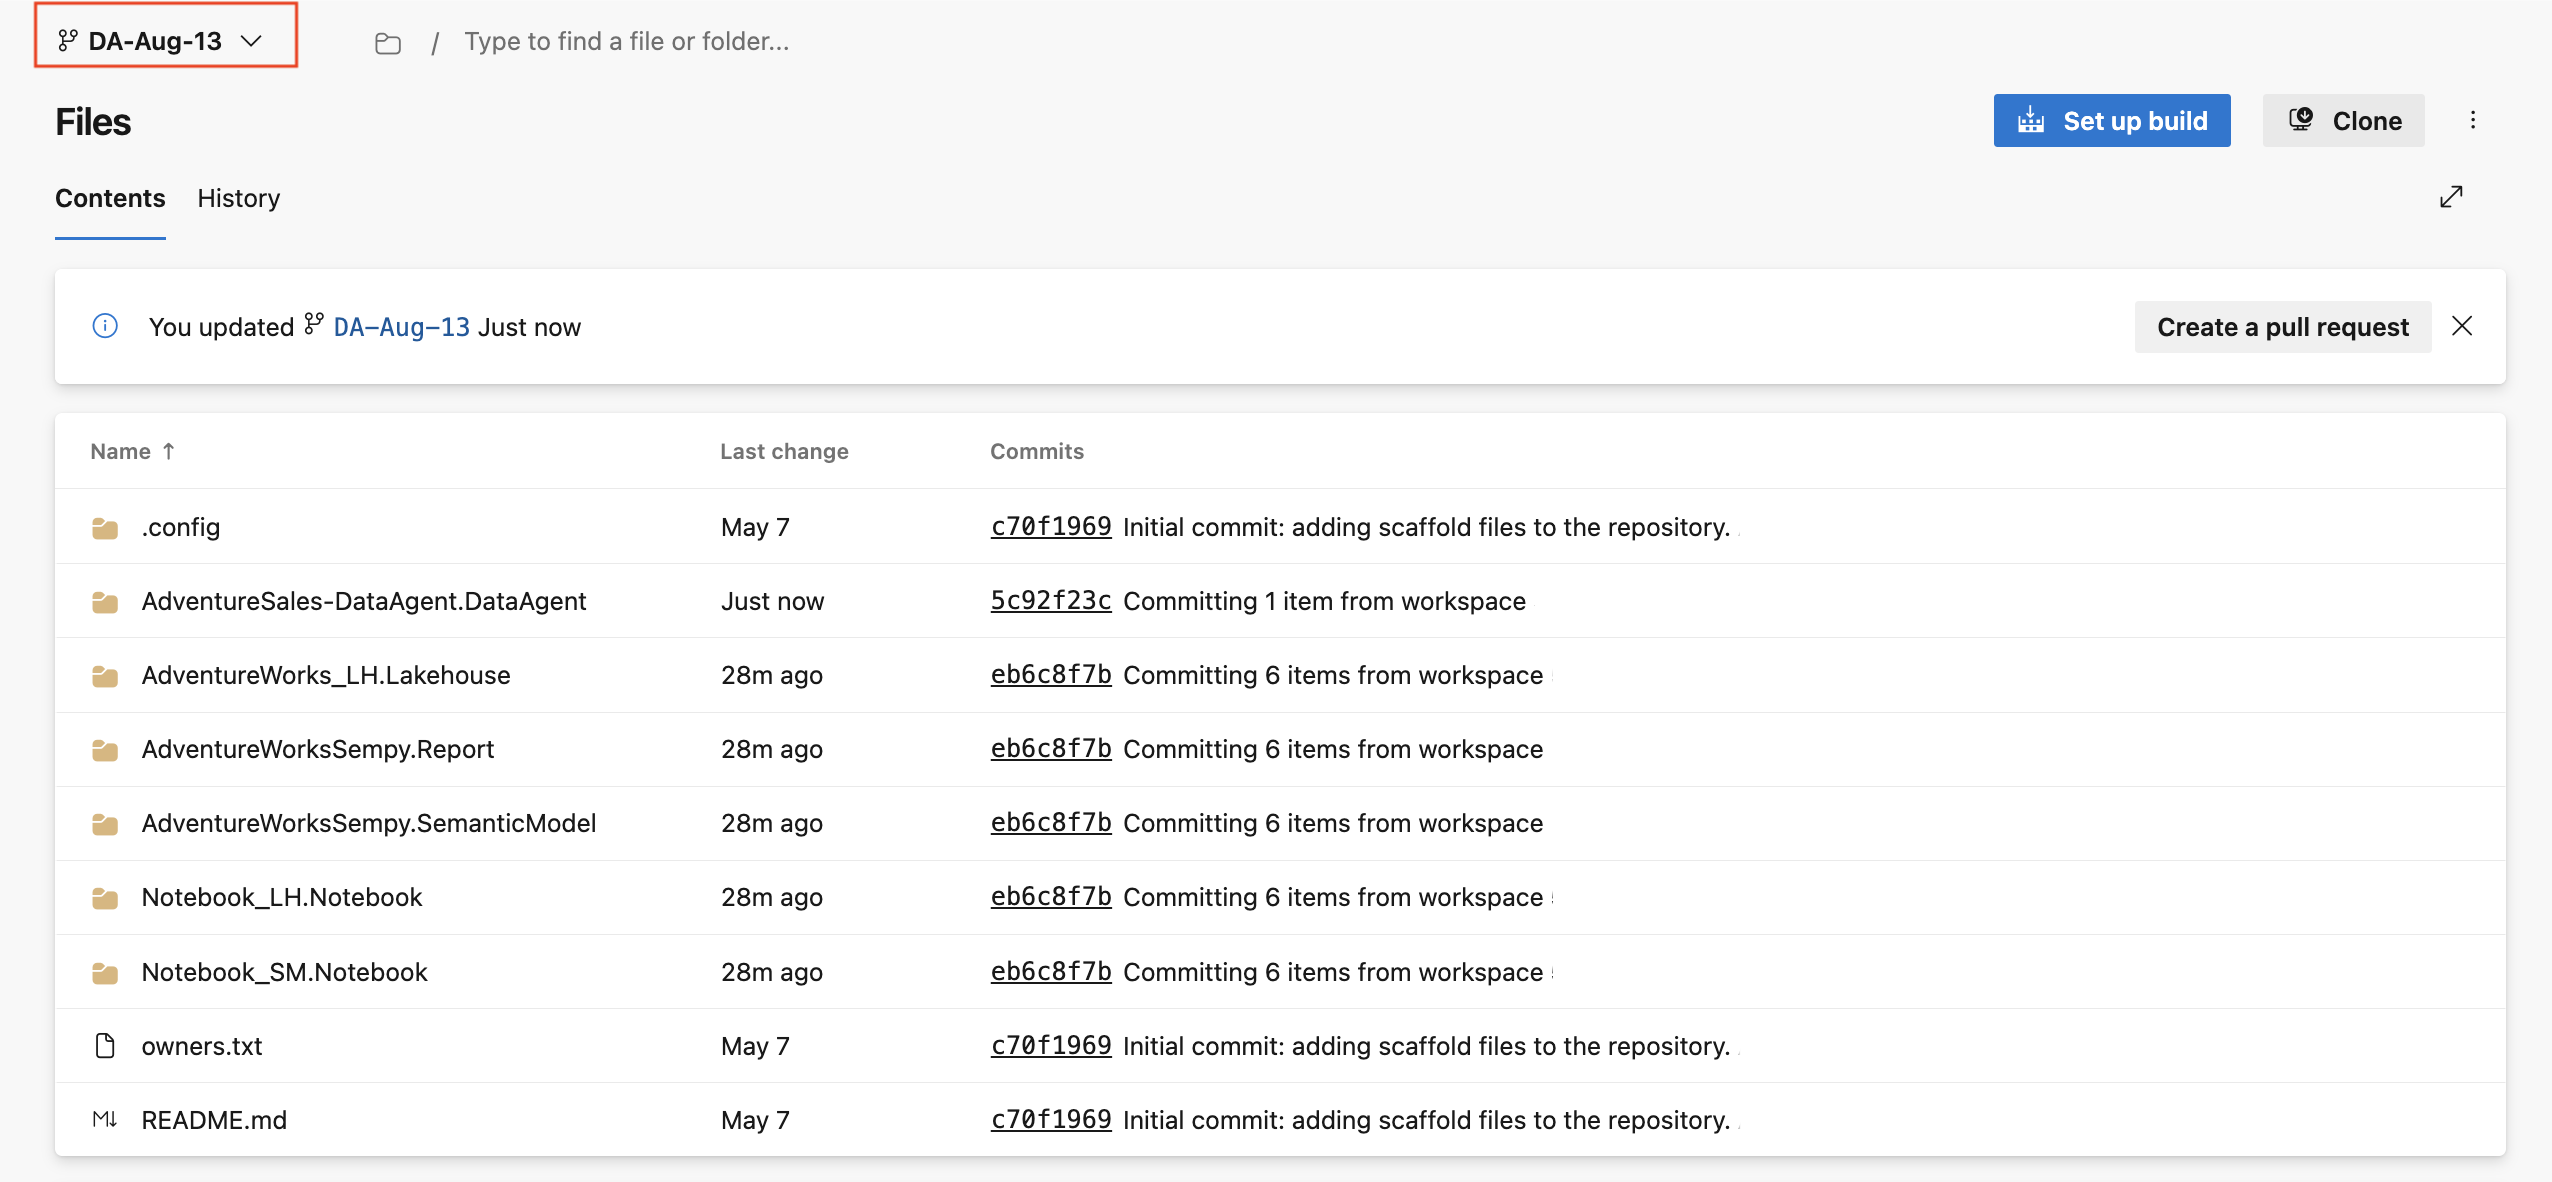
Task: Open the AdventureWorks_LH.Lakehouse folder
Action: 325,675
